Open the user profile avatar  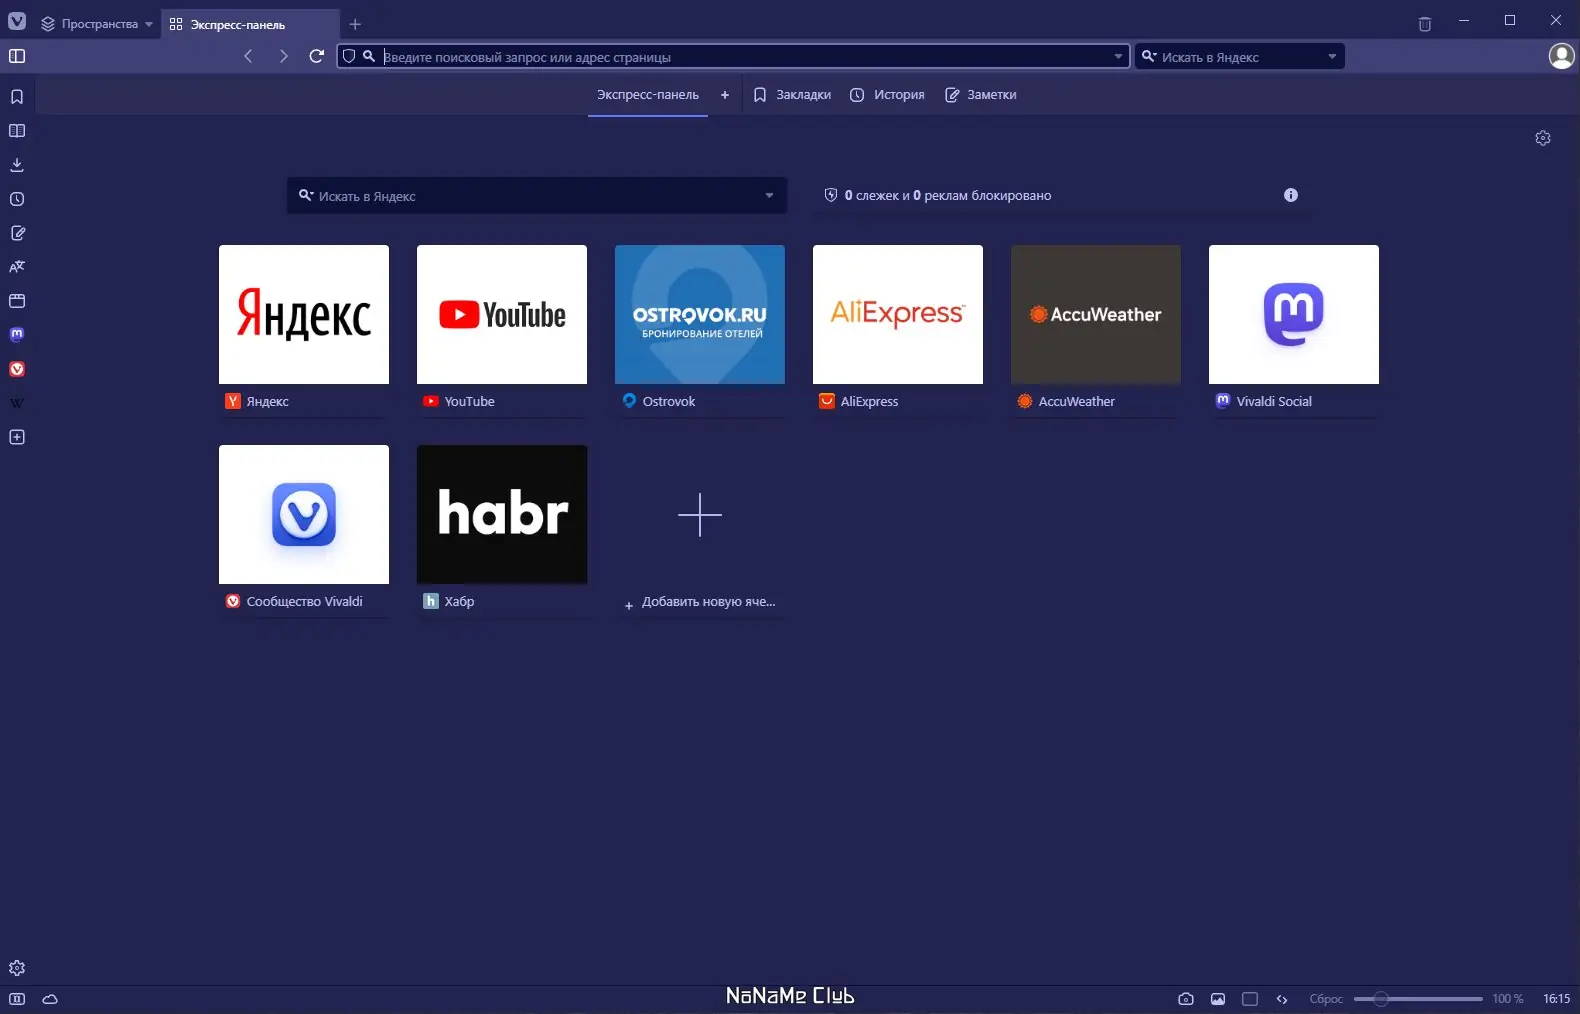pyautogui.click(x=1561, y=56)
